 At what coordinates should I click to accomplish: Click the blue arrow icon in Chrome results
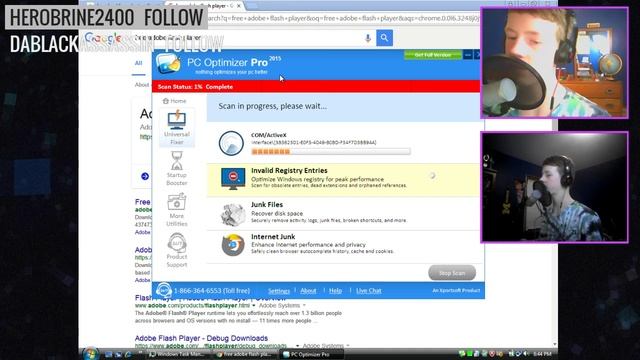tap(145, 176)
